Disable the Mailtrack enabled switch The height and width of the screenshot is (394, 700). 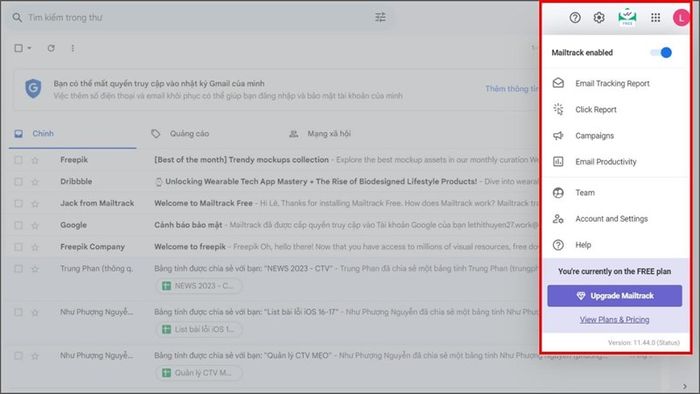point(661,53)
